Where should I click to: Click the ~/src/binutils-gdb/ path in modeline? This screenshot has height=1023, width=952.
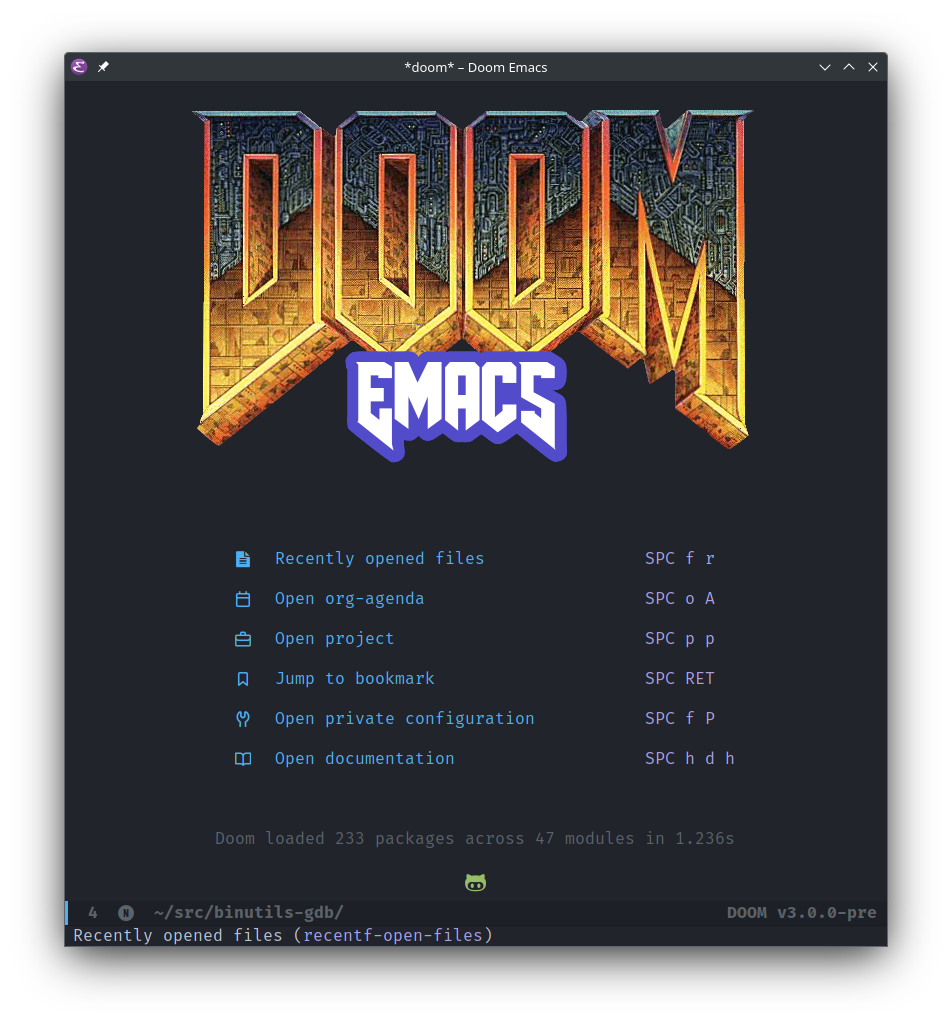248,912
